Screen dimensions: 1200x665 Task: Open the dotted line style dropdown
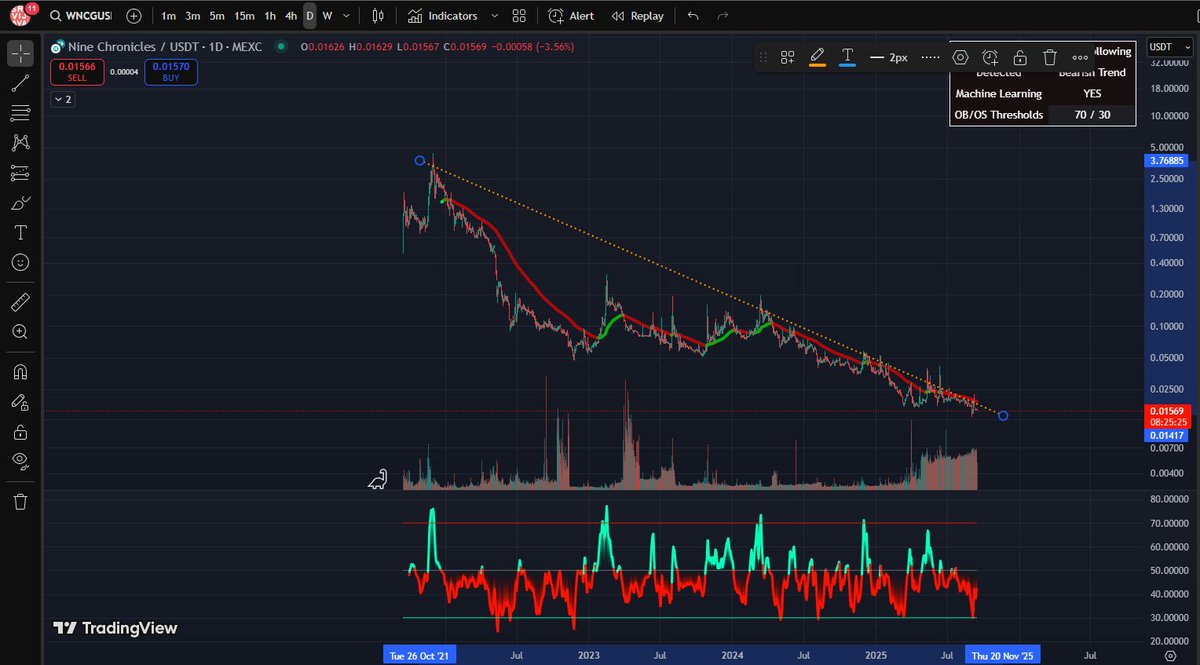click(x=930, y=57)
